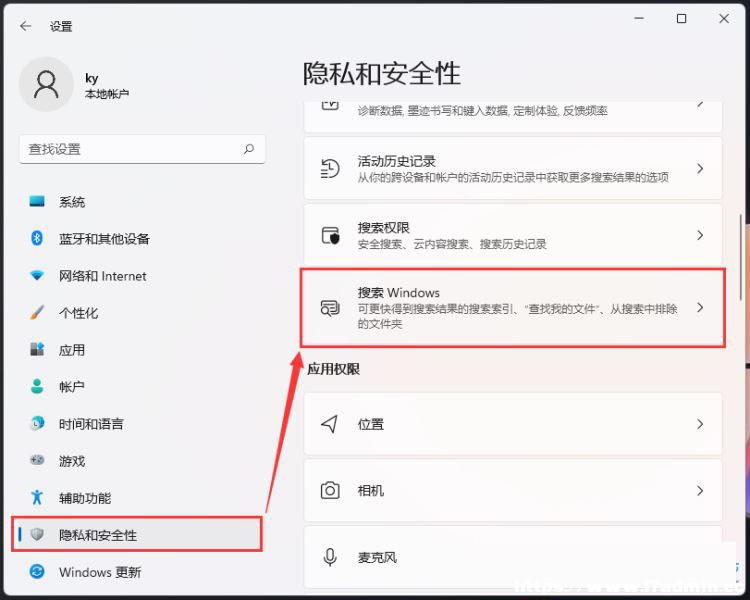The width and height of the screenshot is (750, 600).
Task: Click the vertical scrollbar of the settings list
Action: click(741, 257)
